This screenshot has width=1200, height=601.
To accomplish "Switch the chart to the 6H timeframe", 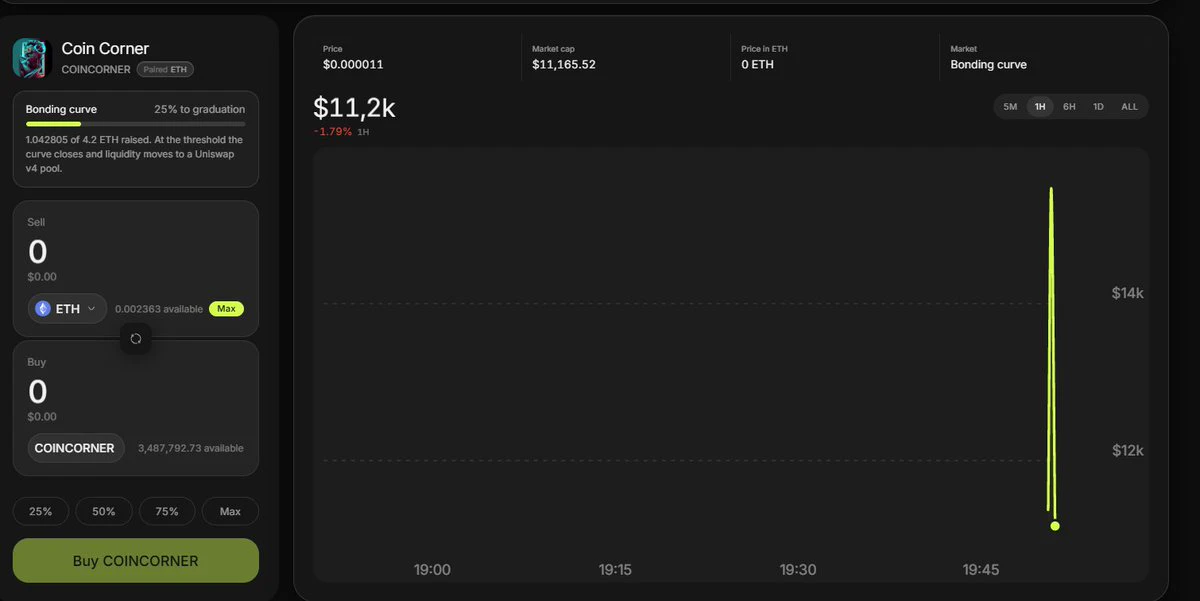I will [x=1069, y=106].
